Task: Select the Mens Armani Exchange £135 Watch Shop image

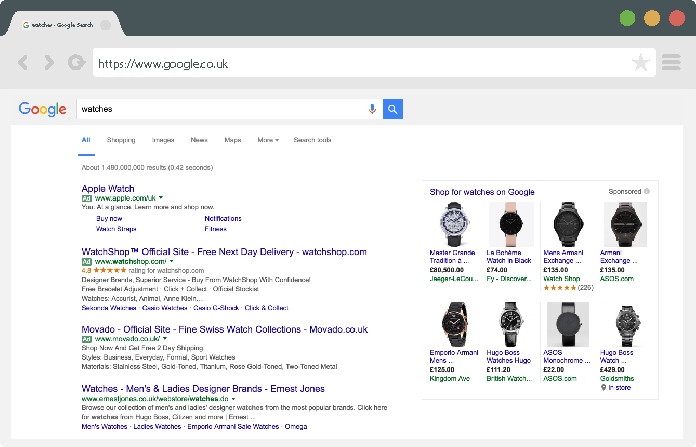Action: pyautogui.click(x=568, y=225)
